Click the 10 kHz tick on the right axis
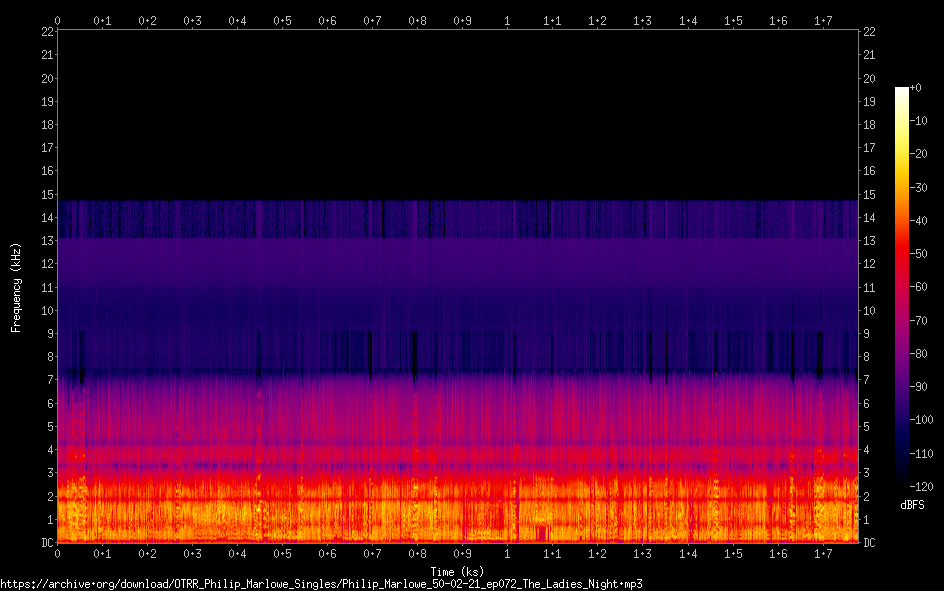 870,311
